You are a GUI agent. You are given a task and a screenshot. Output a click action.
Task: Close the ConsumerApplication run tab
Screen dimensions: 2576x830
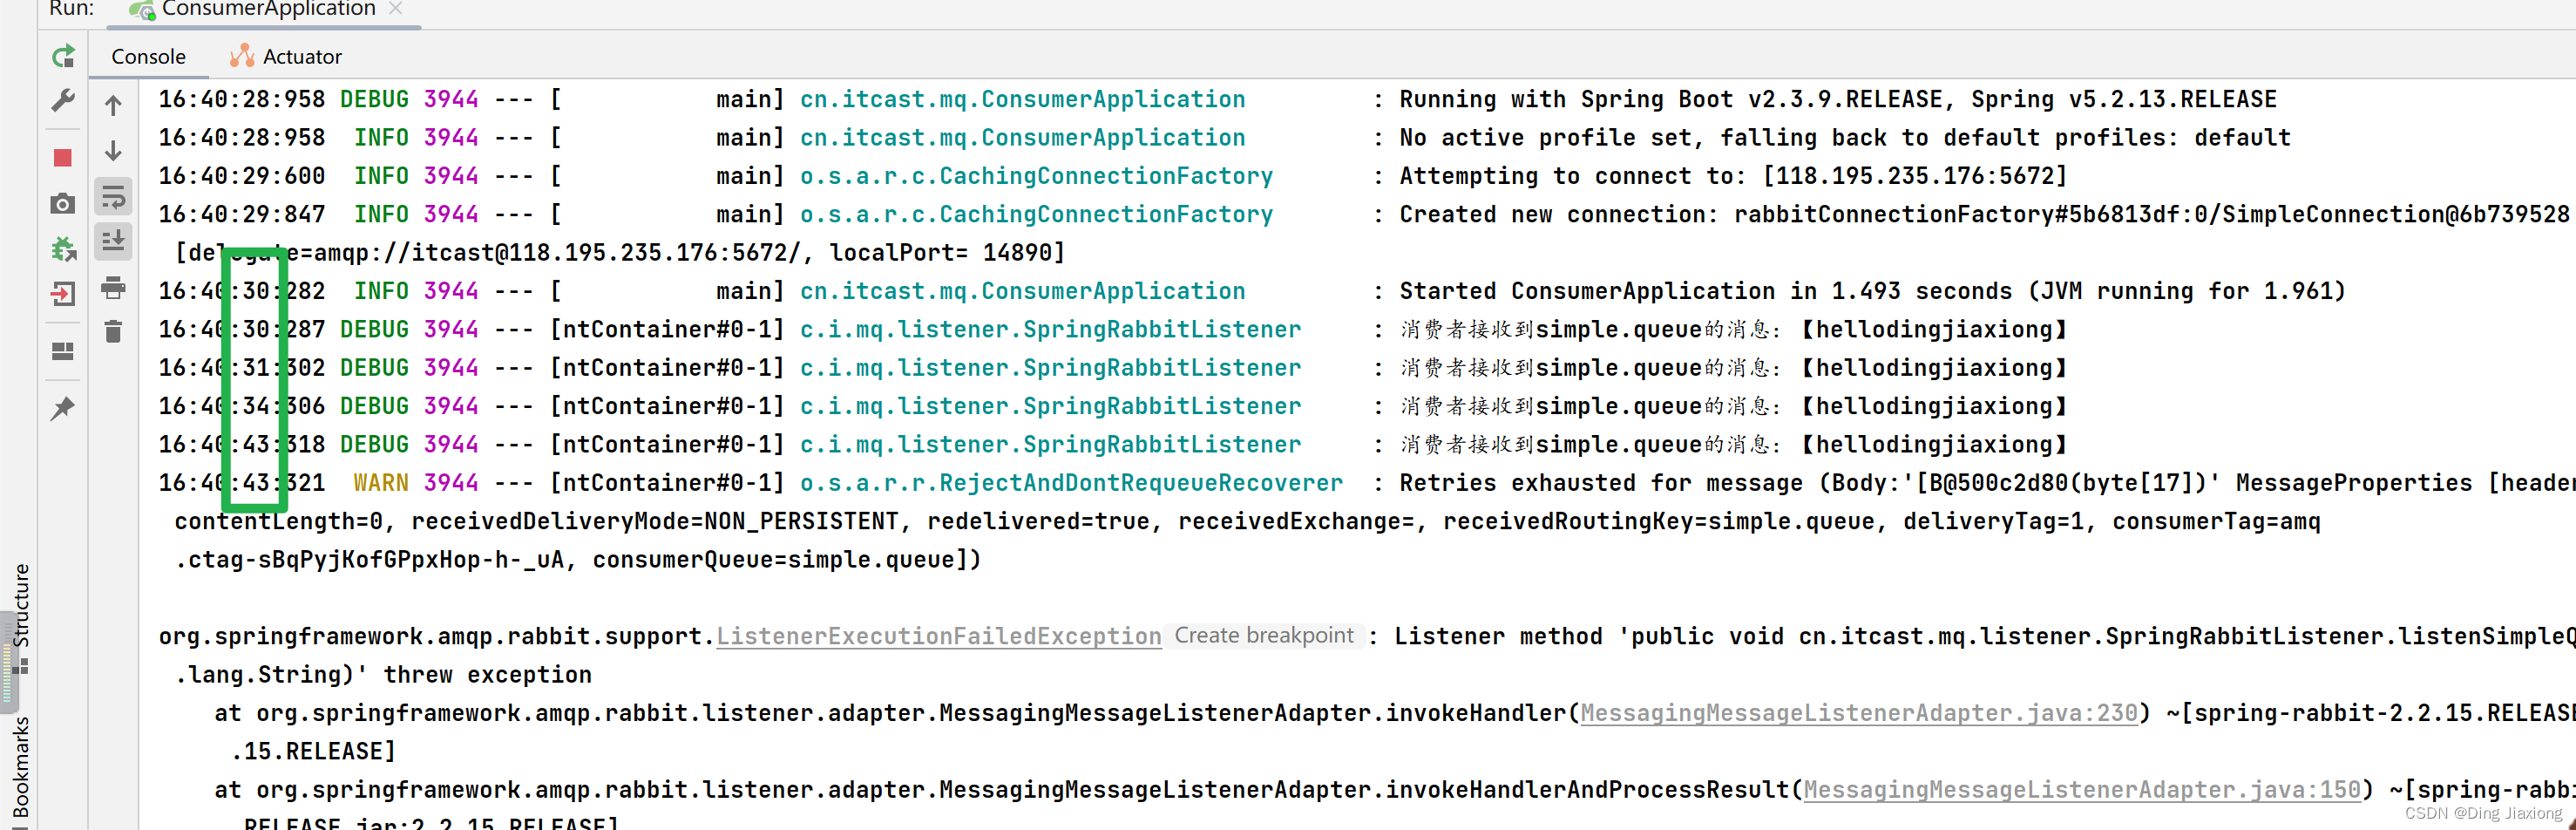(396, 8)
